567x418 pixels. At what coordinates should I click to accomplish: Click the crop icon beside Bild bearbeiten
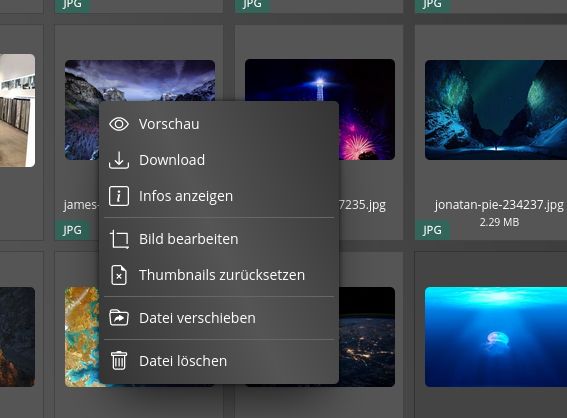(x=119, y=239)
